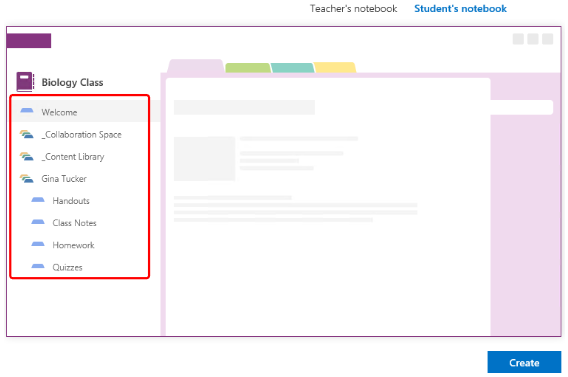Select the green section tab
568x377 pixels.
click(248, 68)
